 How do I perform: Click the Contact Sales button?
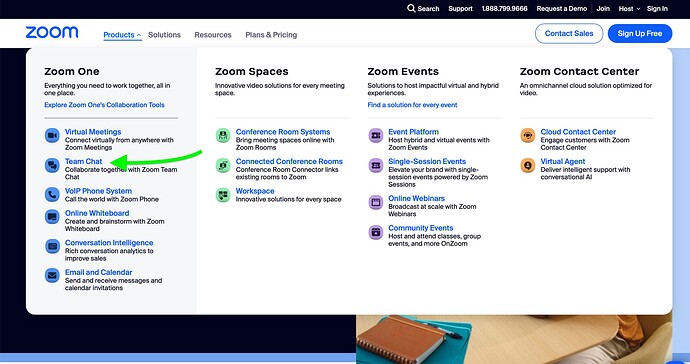point(569,33)
